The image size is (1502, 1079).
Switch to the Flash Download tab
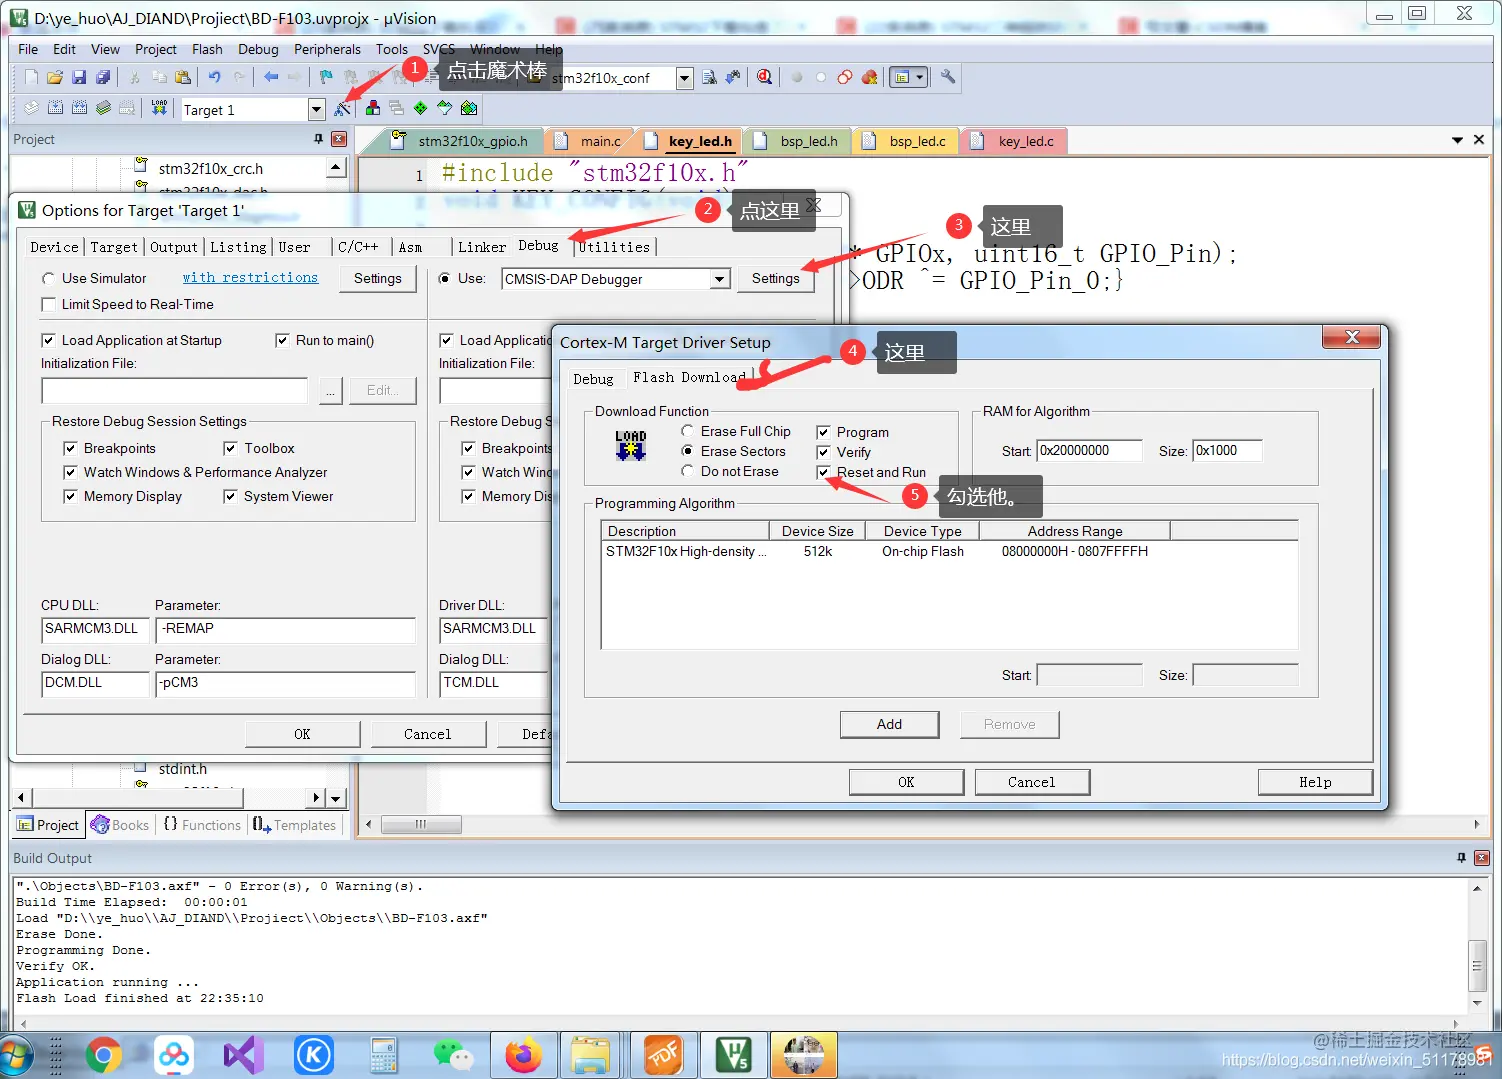click(x=689, y=377)
